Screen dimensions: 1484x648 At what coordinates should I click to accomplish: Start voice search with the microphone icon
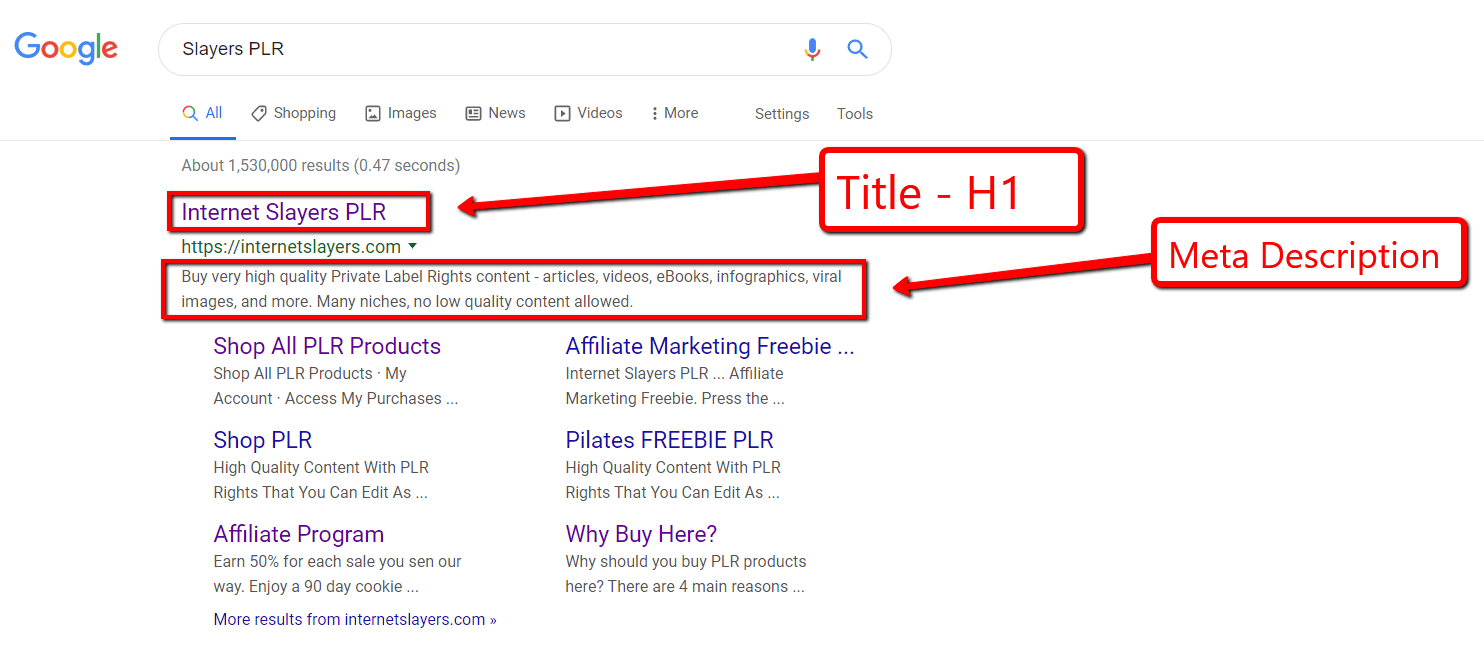click(x=812, y=49)
